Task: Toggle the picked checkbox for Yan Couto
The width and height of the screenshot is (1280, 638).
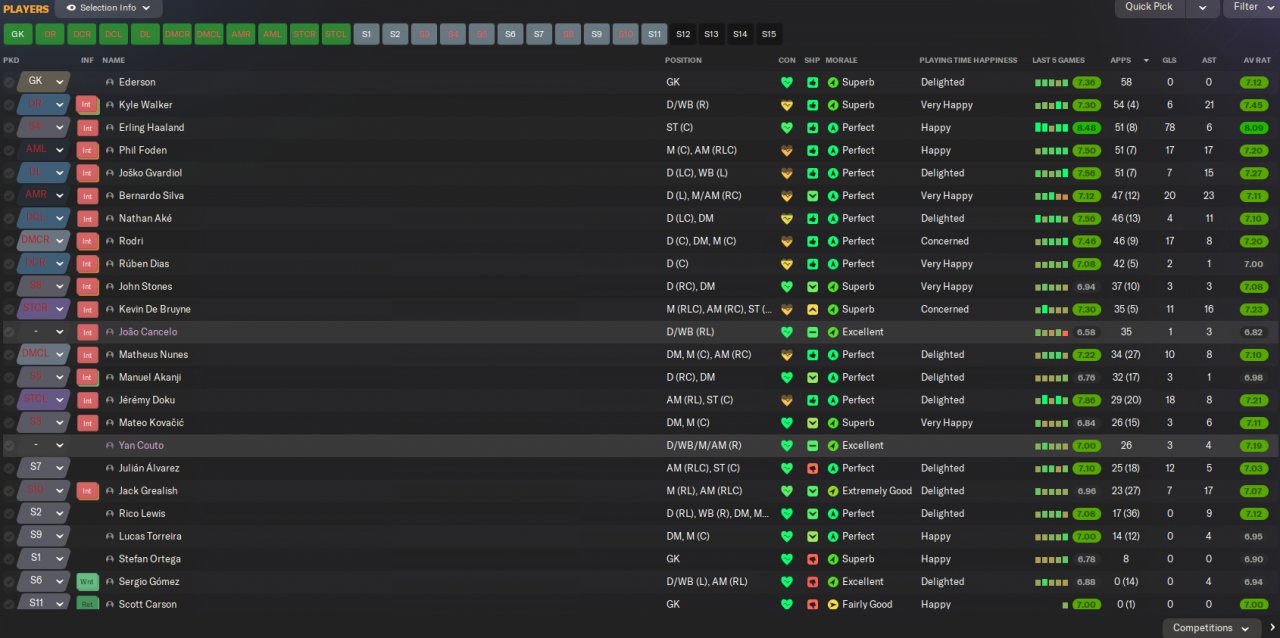Action: (x=9, y=445)
